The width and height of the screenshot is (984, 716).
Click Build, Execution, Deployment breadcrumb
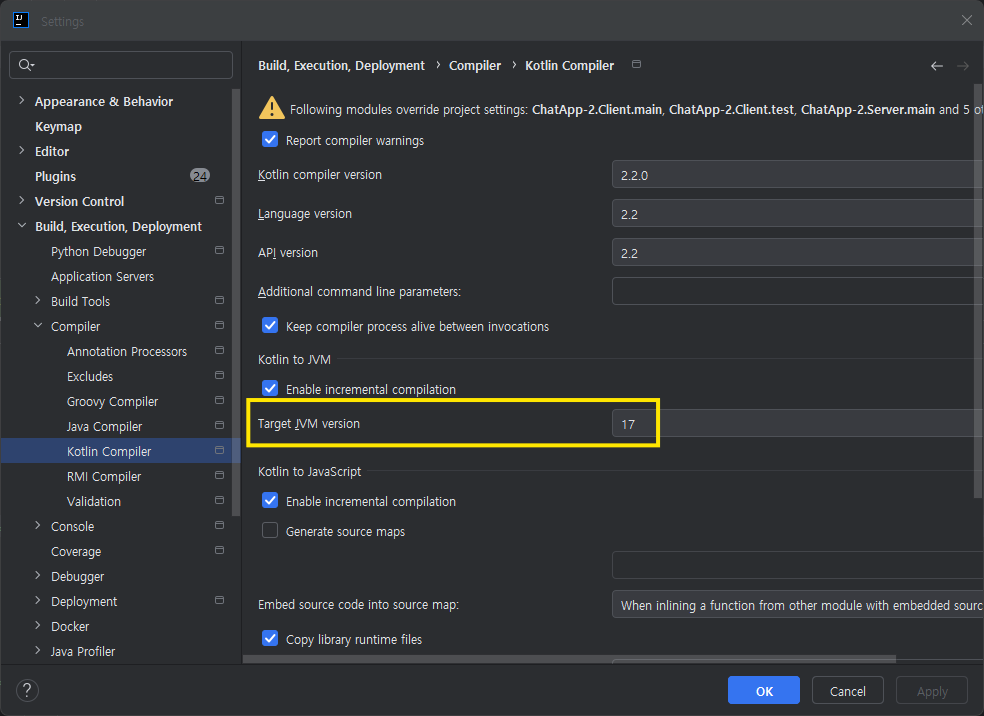click(x=341, y=65)
